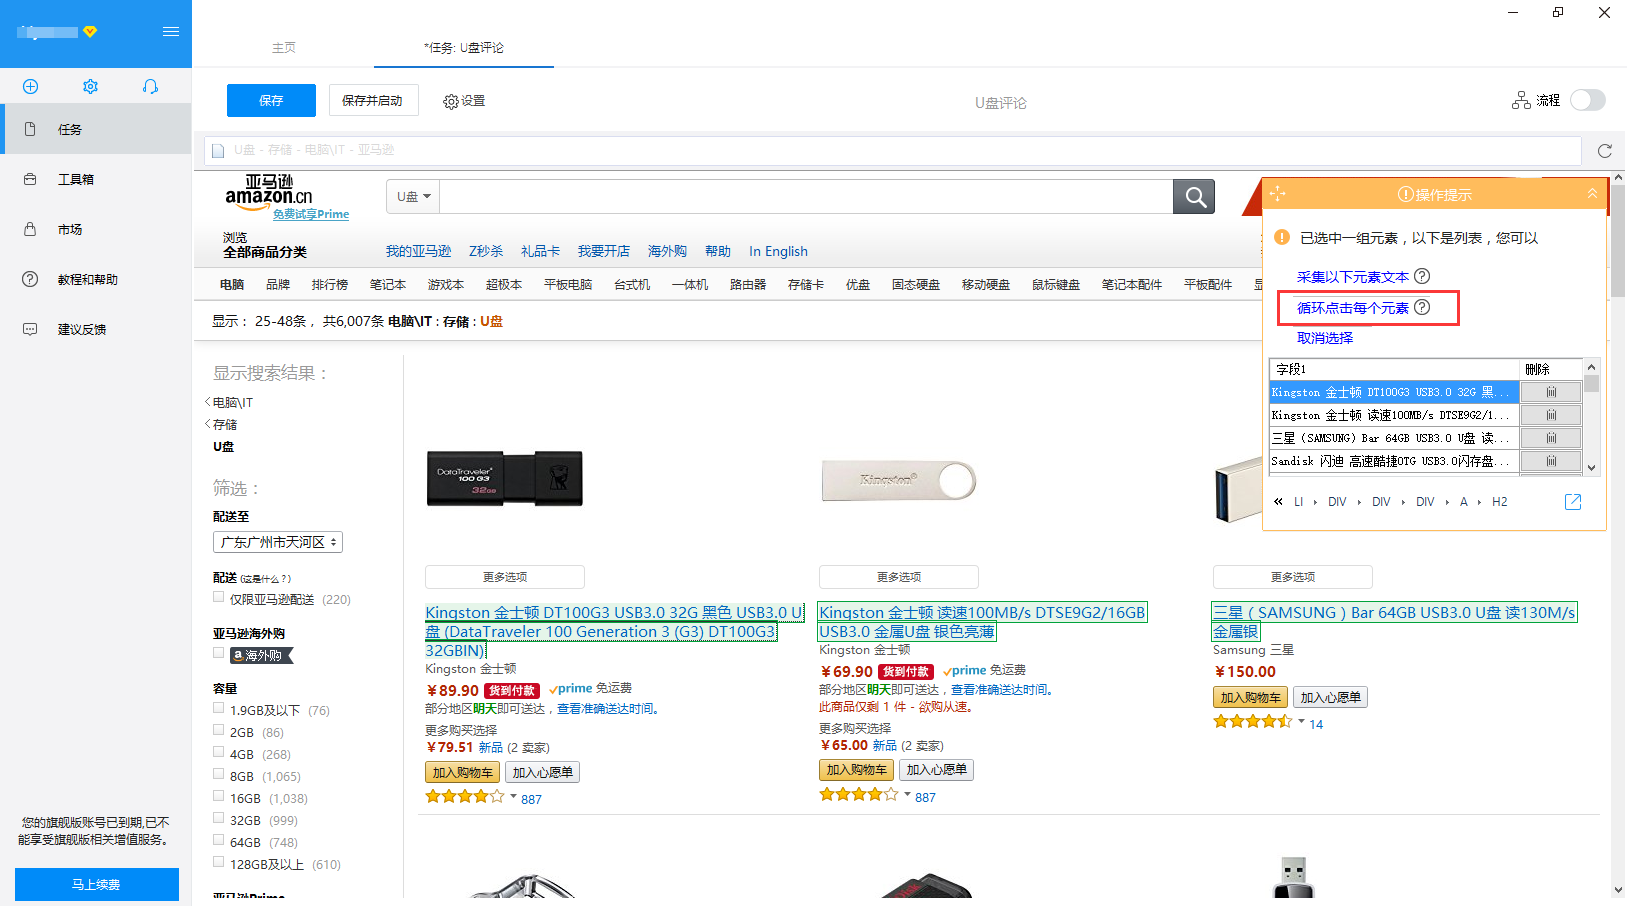This screenshot has width=1627, height=906.
Task: Check the 1.9GB及以下 capacity checkbox
Action: click(x=218, y=708)
